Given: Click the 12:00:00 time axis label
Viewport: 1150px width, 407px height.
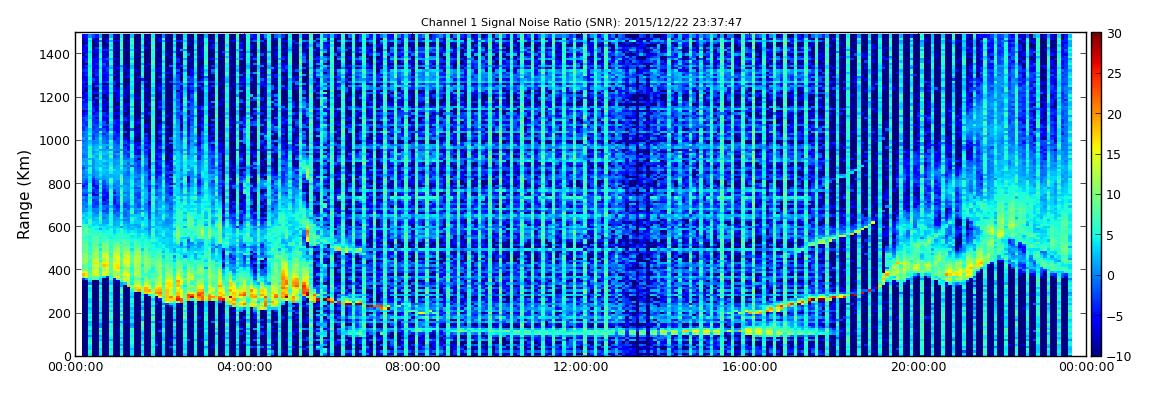Looking at the screenshot, I should 581,368.
